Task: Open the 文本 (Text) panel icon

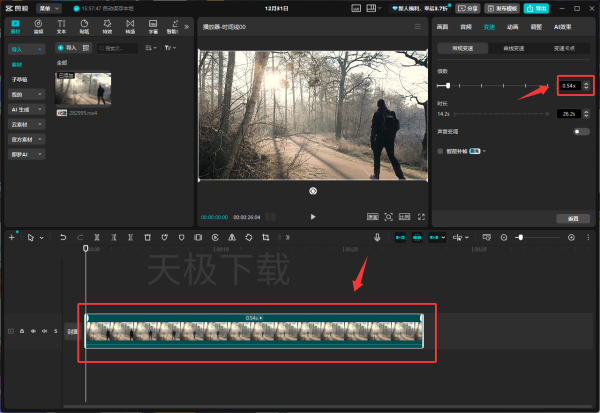Action: [x=62, y=25]
